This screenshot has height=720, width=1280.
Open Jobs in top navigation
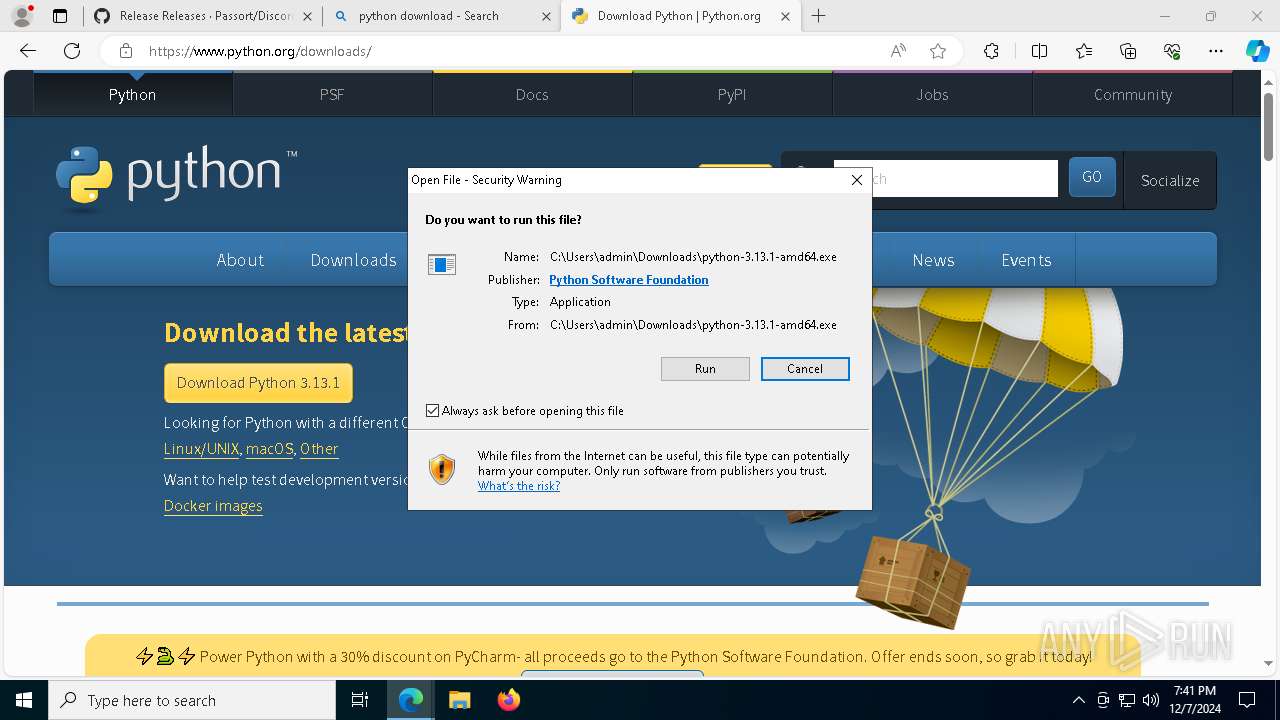pyautogui.click(x=932, y=94)
